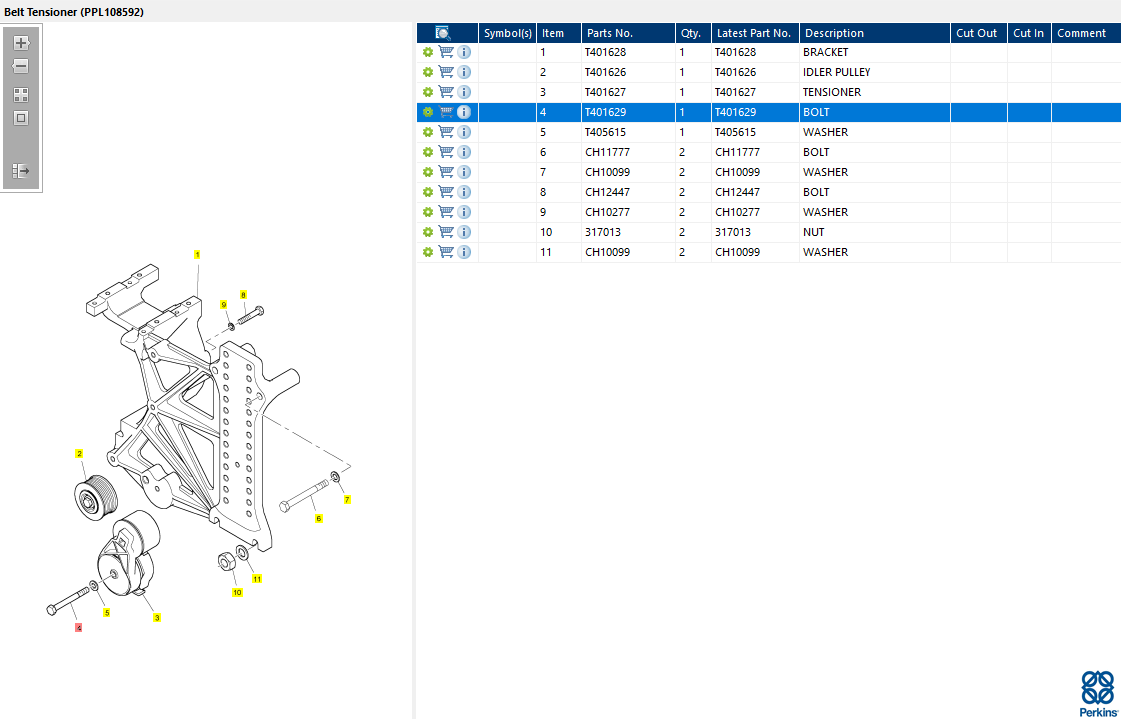Click the Perkins logo
The image size is (1121, 719).
click(1097, 693)
